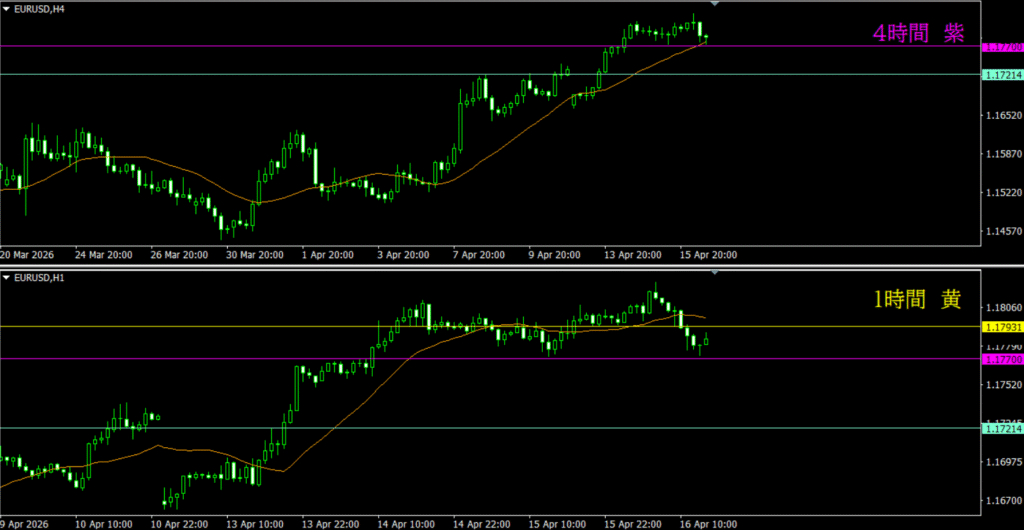Select the EURUSD,H1 chart title
The image size is (1024, 530).
click(x=39, y=277)
